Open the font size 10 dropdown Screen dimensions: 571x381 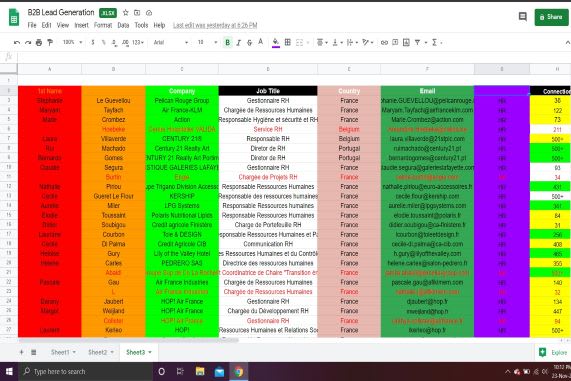(x=207, y=43)
